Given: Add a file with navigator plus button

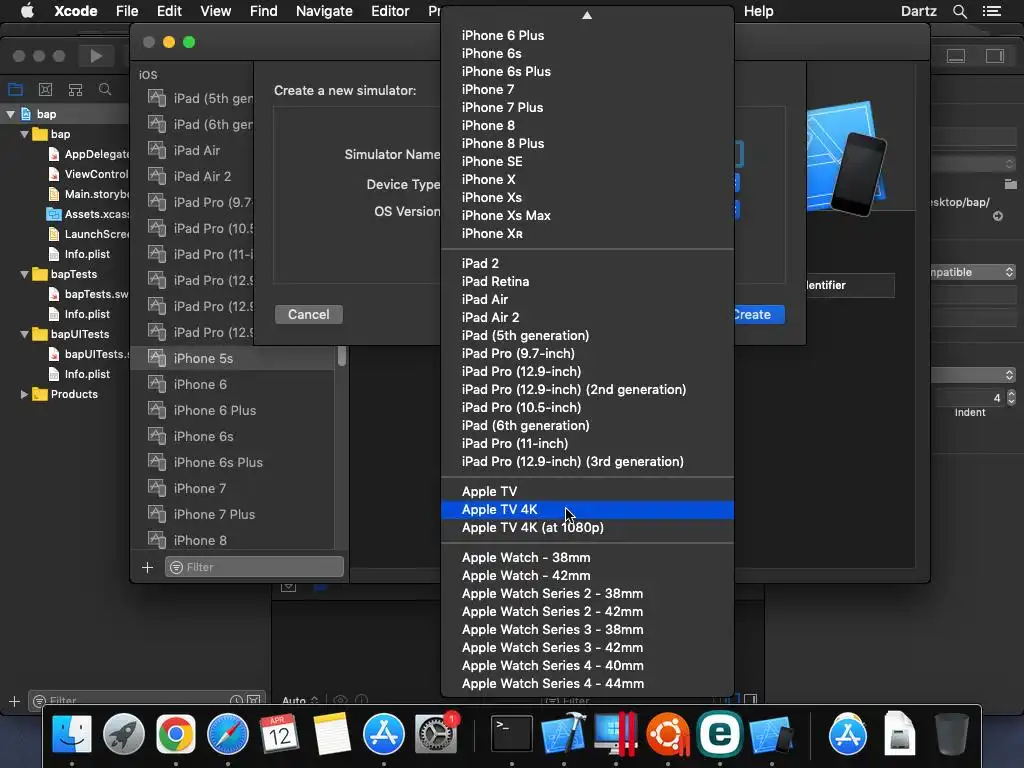Looking at the screenshot, I should 14,701.
